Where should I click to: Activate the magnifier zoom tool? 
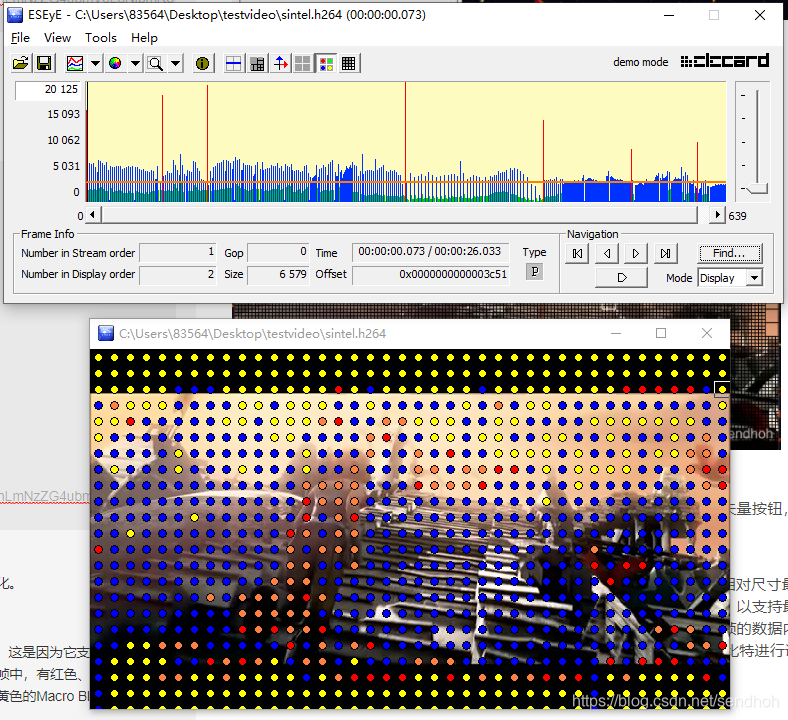tap(155, 63)
